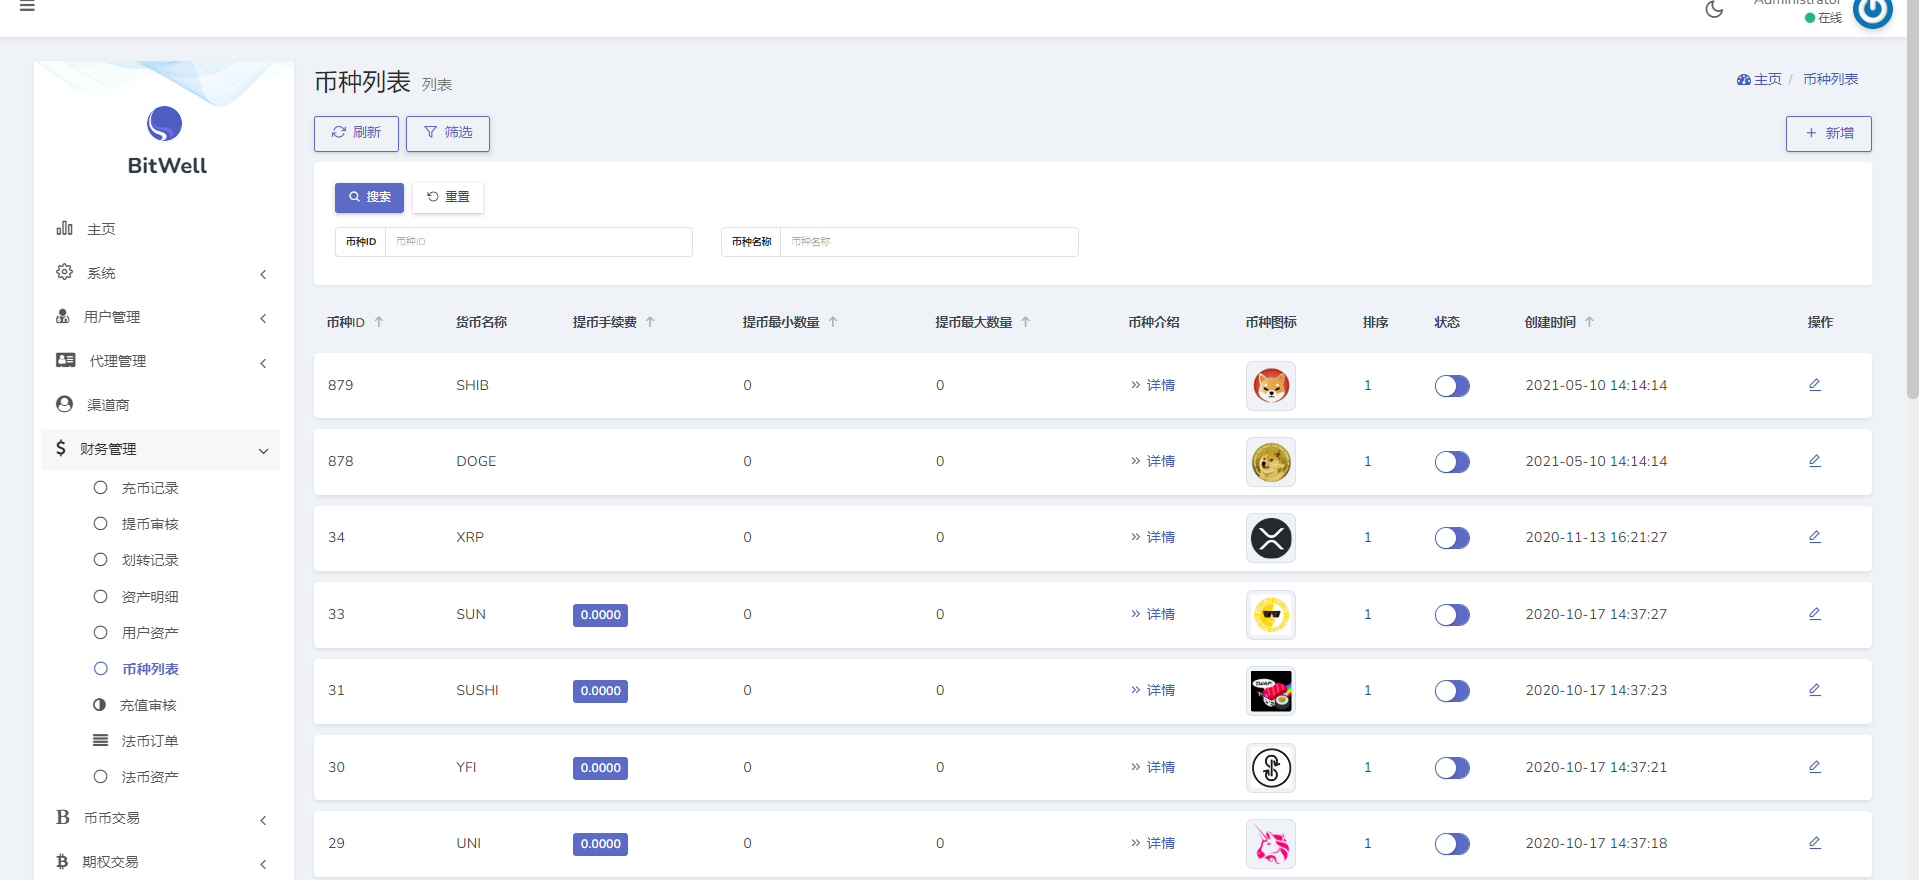Toggle the status switch for SUN
This screenshot has width=1919, height=880.
pos(1451,615)
